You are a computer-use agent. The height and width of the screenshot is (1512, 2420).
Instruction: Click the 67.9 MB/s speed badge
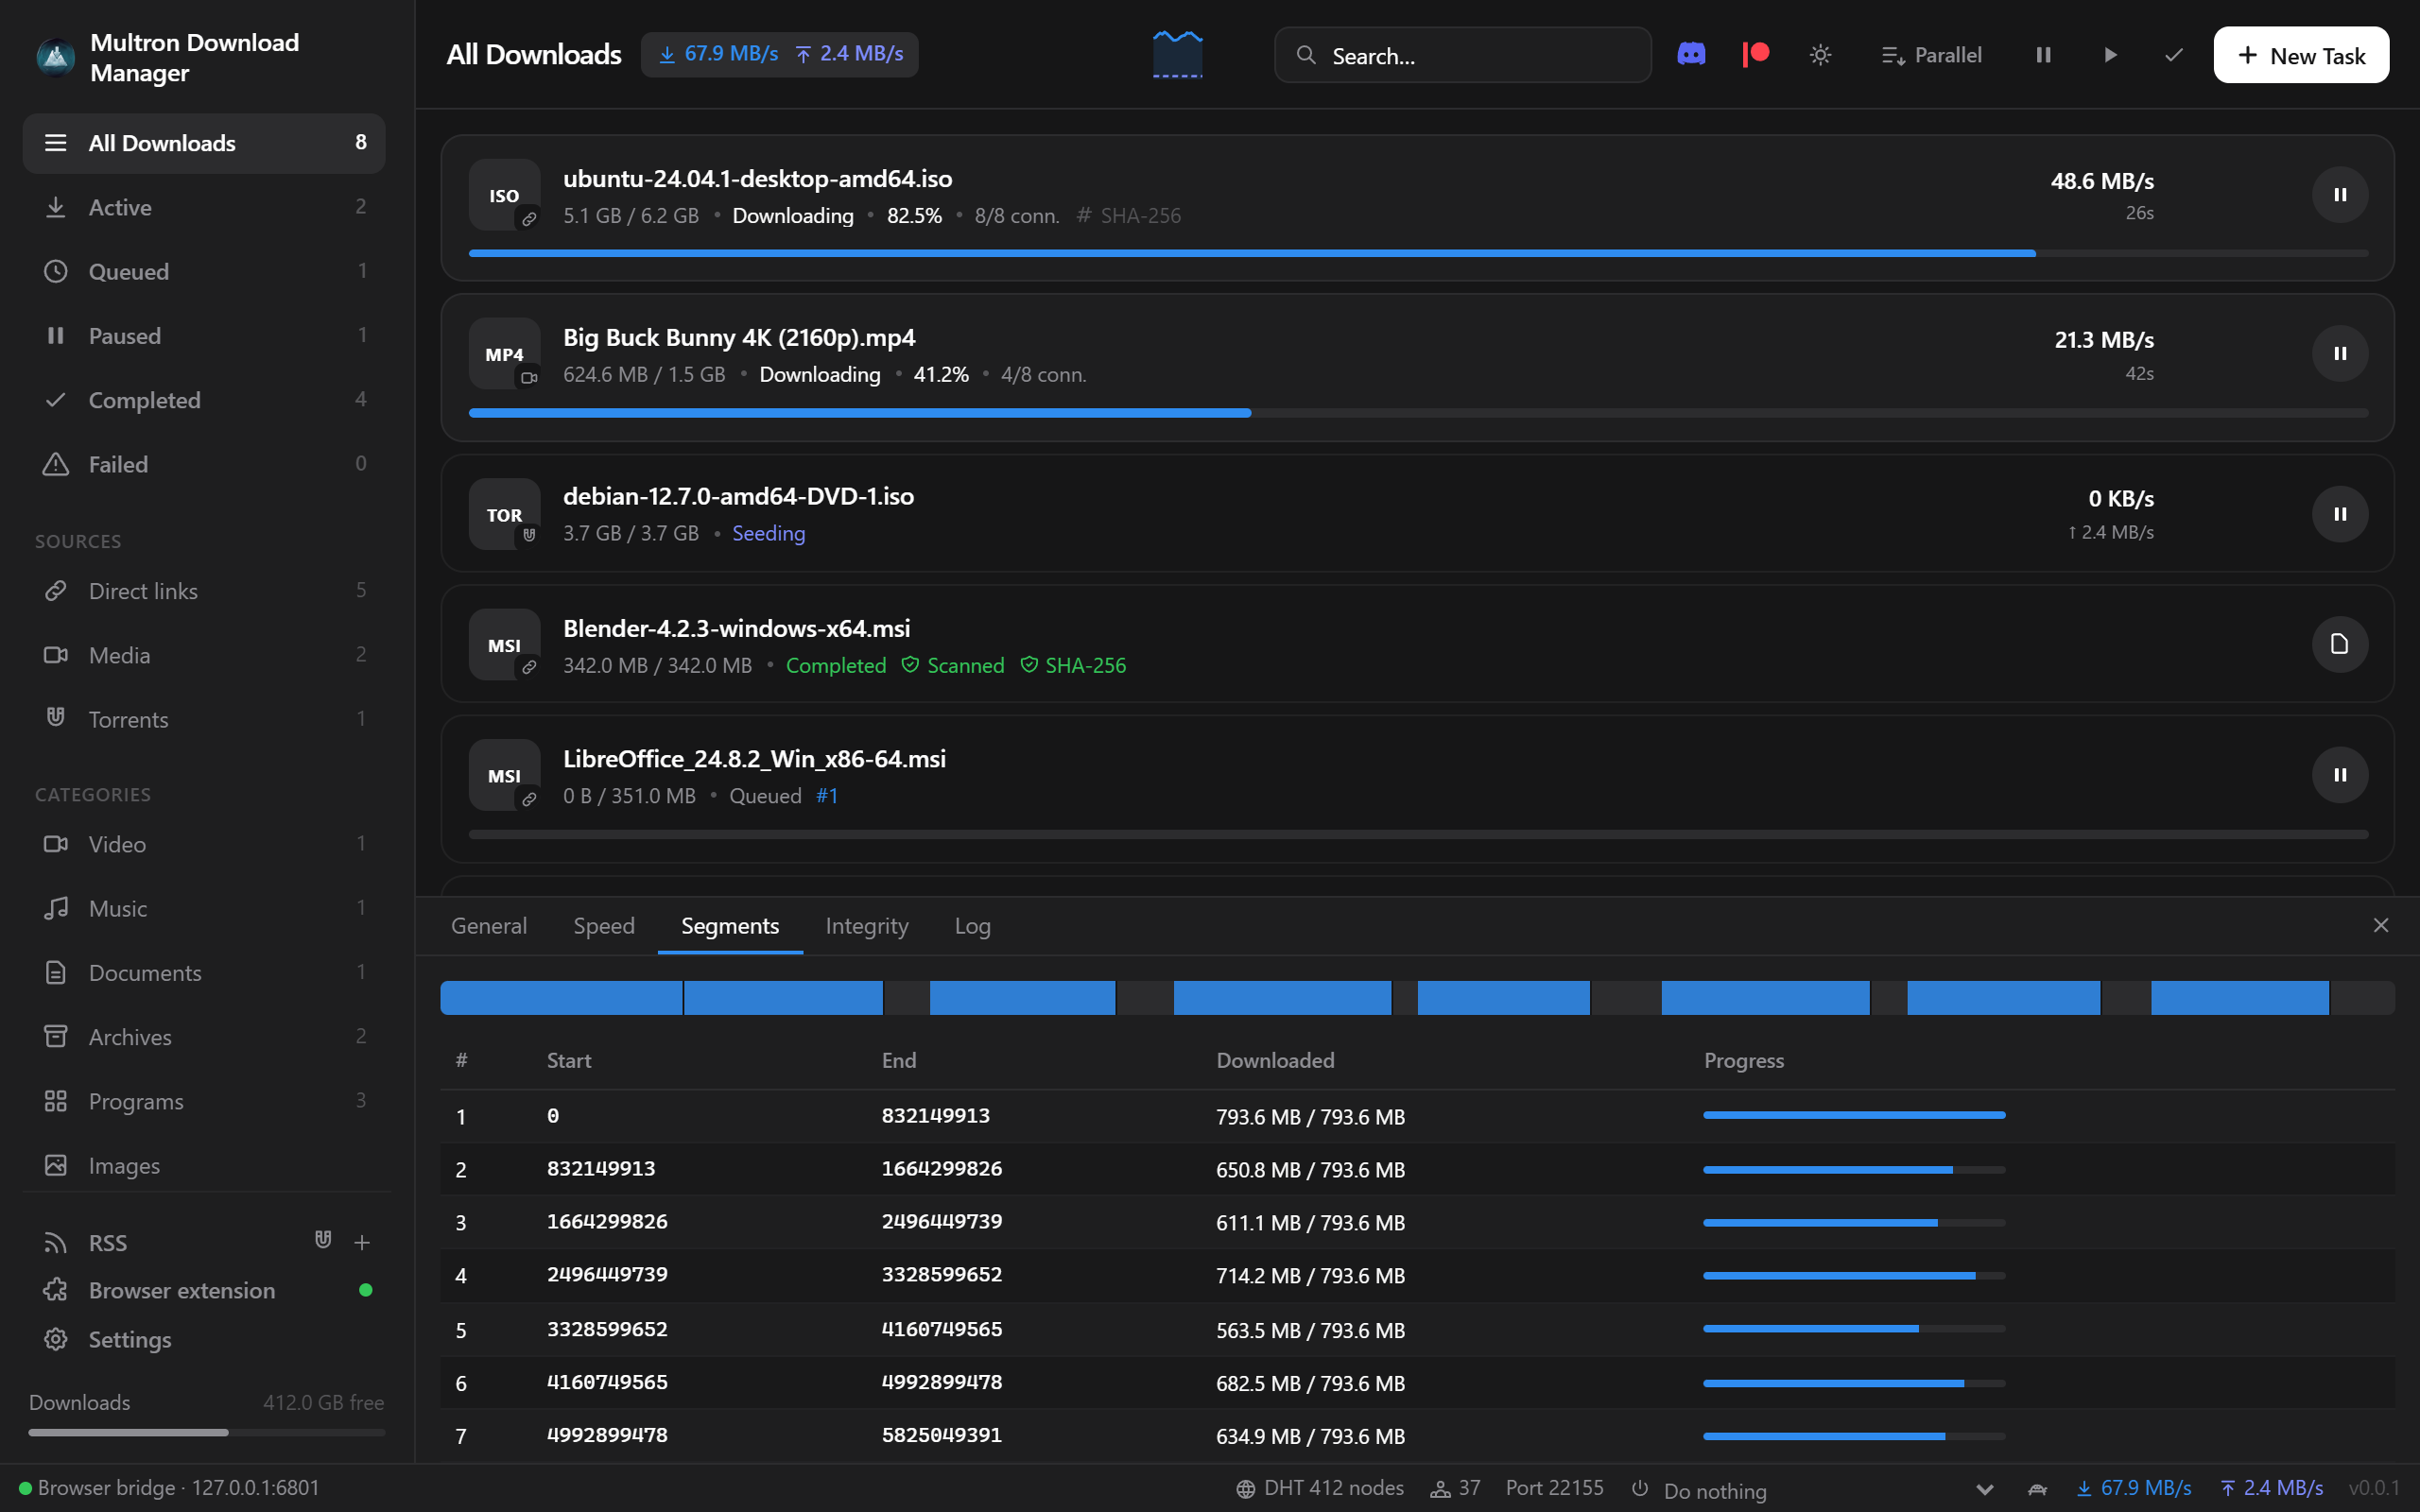(718, 54)
